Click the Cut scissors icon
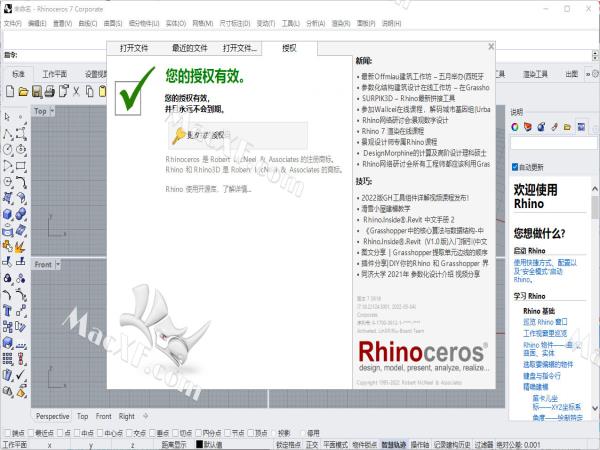The image size is (600, 450). point(76,91)
